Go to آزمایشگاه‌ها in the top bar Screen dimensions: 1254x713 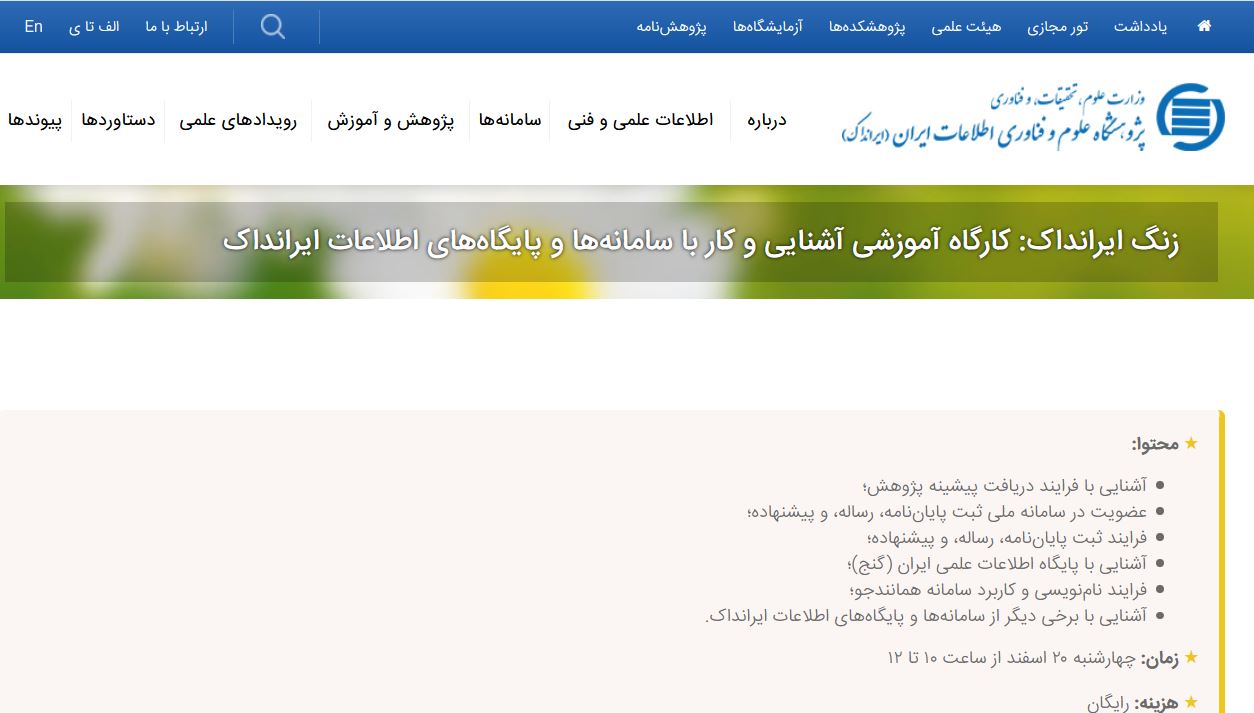click(767, 27)
